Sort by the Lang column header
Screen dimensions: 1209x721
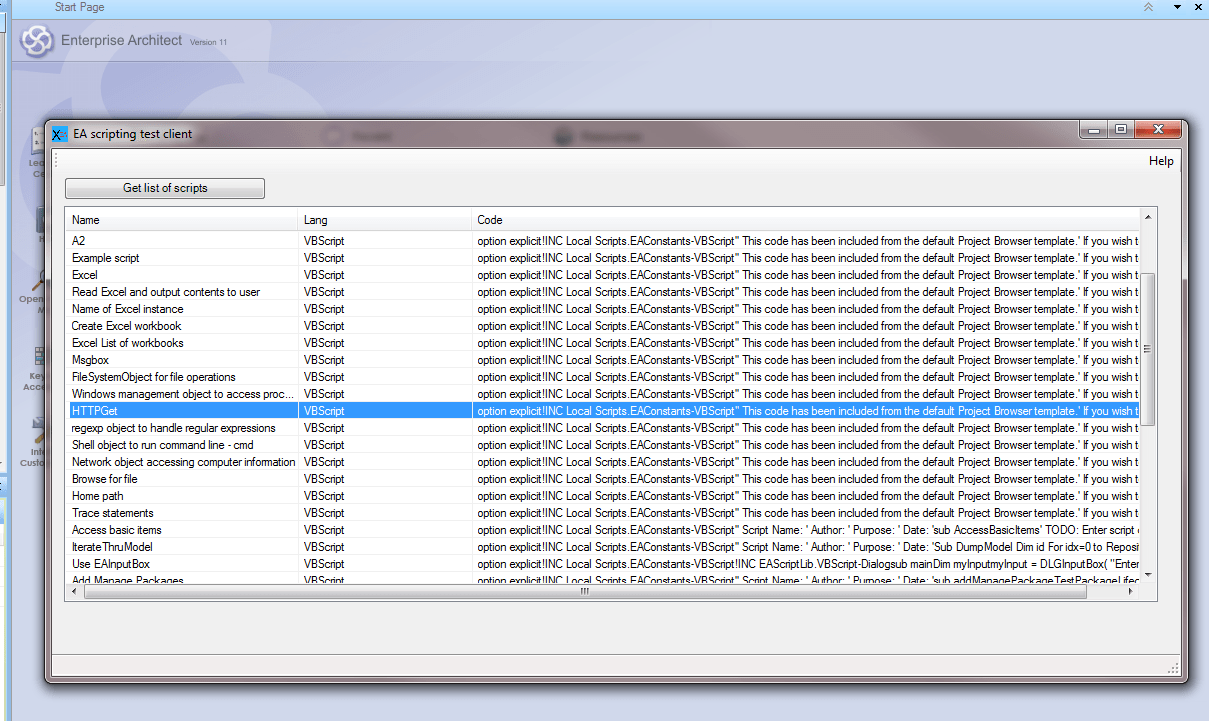385,220
